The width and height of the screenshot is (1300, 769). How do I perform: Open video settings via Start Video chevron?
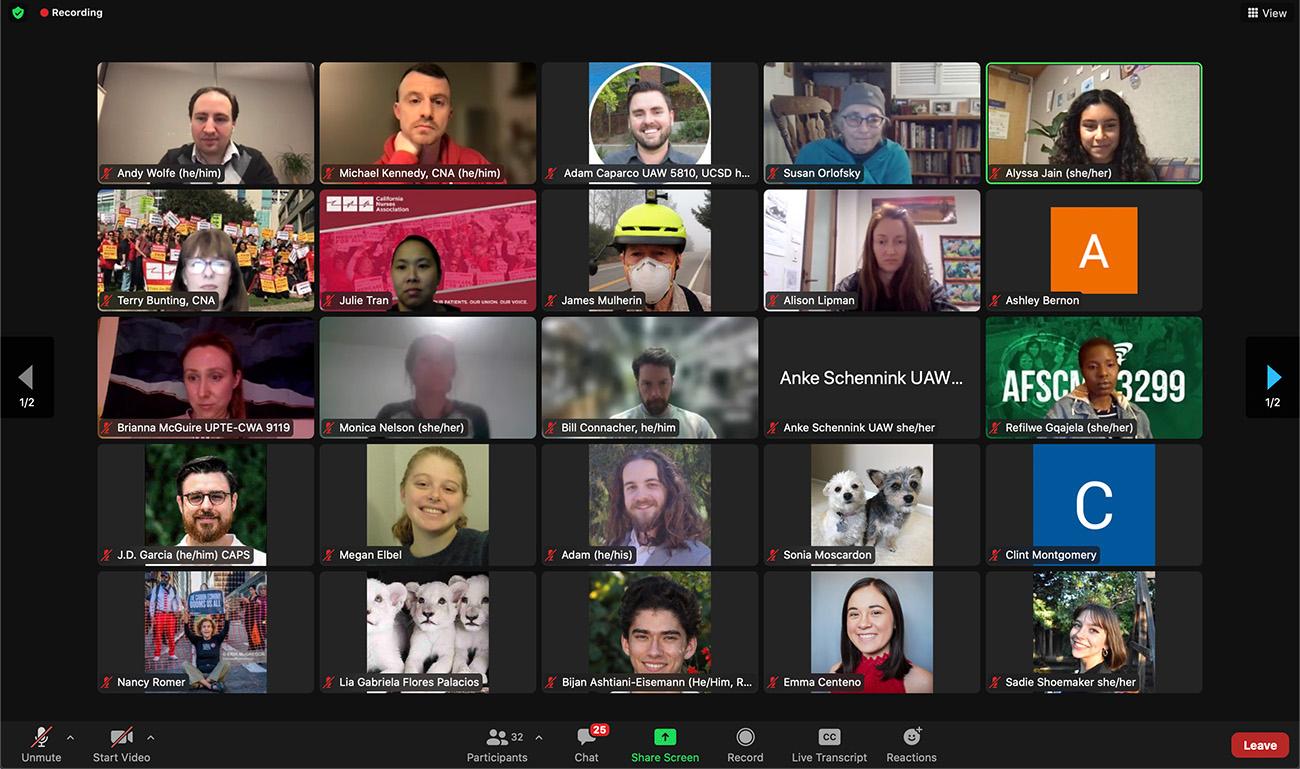pyautogui.click(x=150, y=737)
